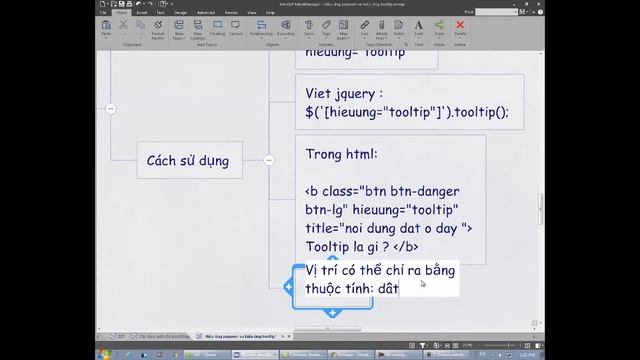This screenshot has width=640, height=360.
Task: Open the Recording taskbar button
Action: click(x=398, y=355)
